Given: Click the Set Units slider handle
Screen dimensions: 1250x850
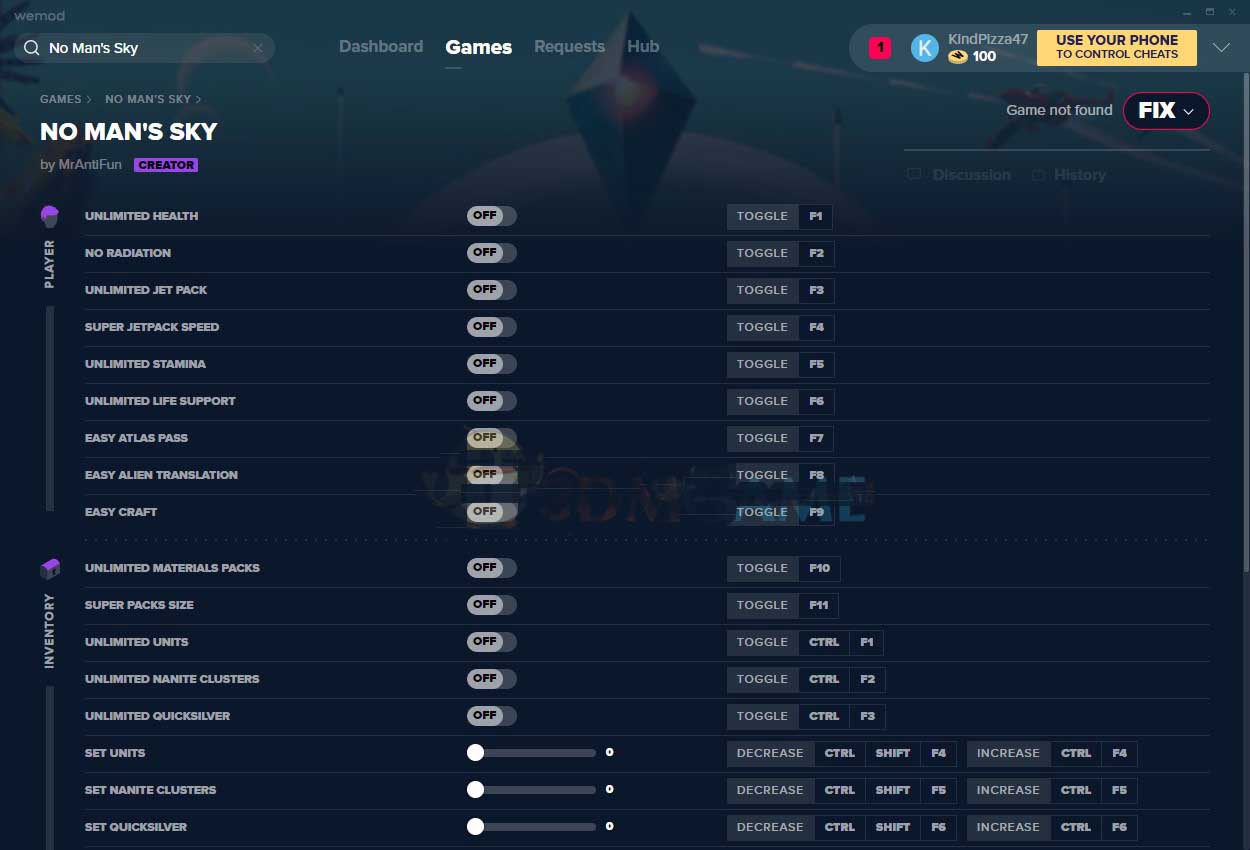Looking at the screenshot, I should tap(475, 753).
